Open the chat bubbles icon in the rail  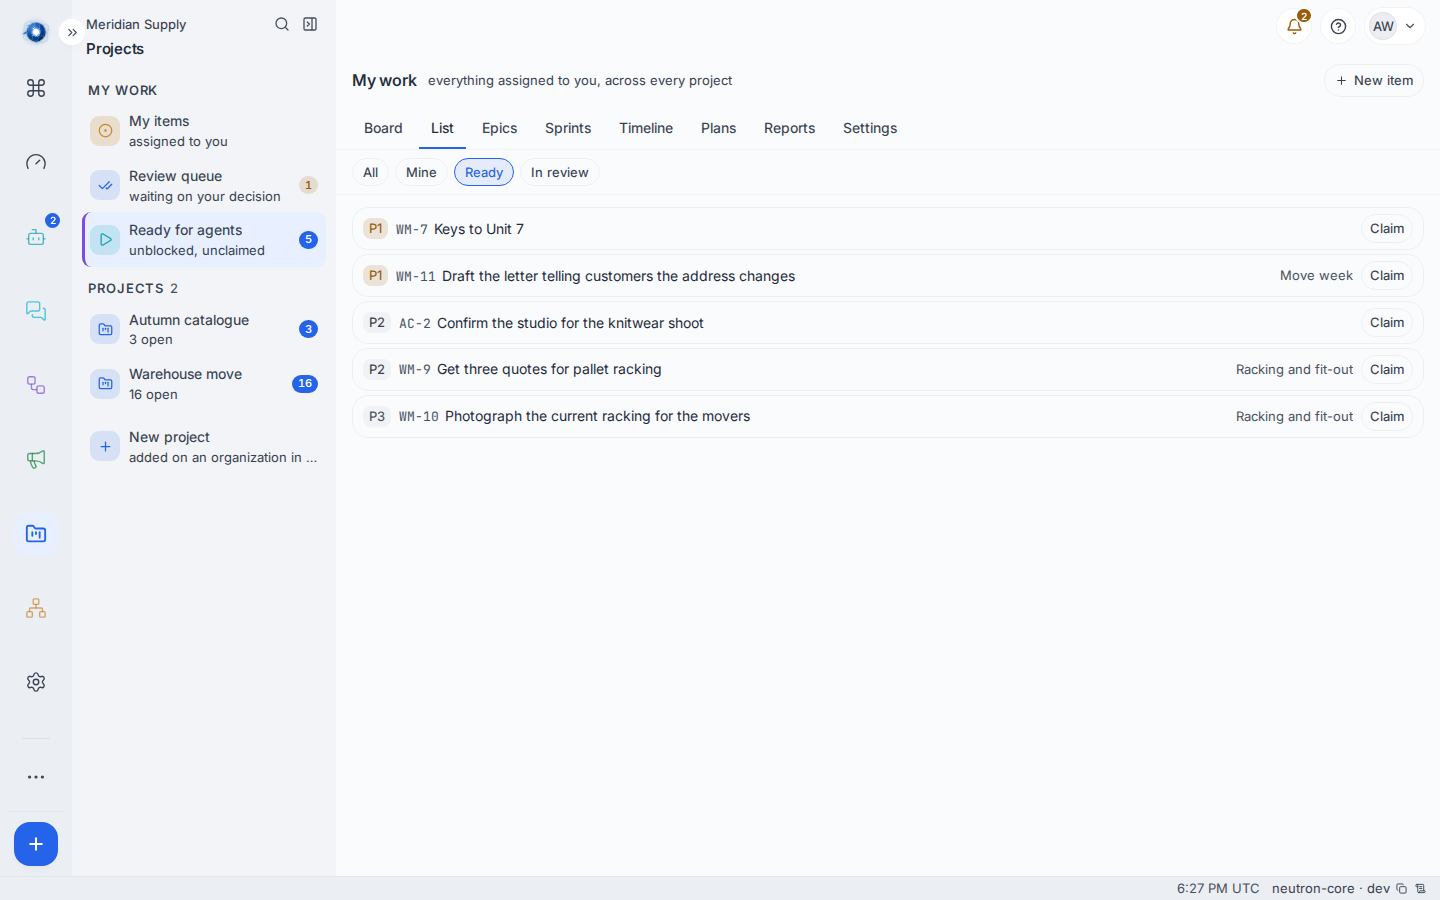(36, 311)
